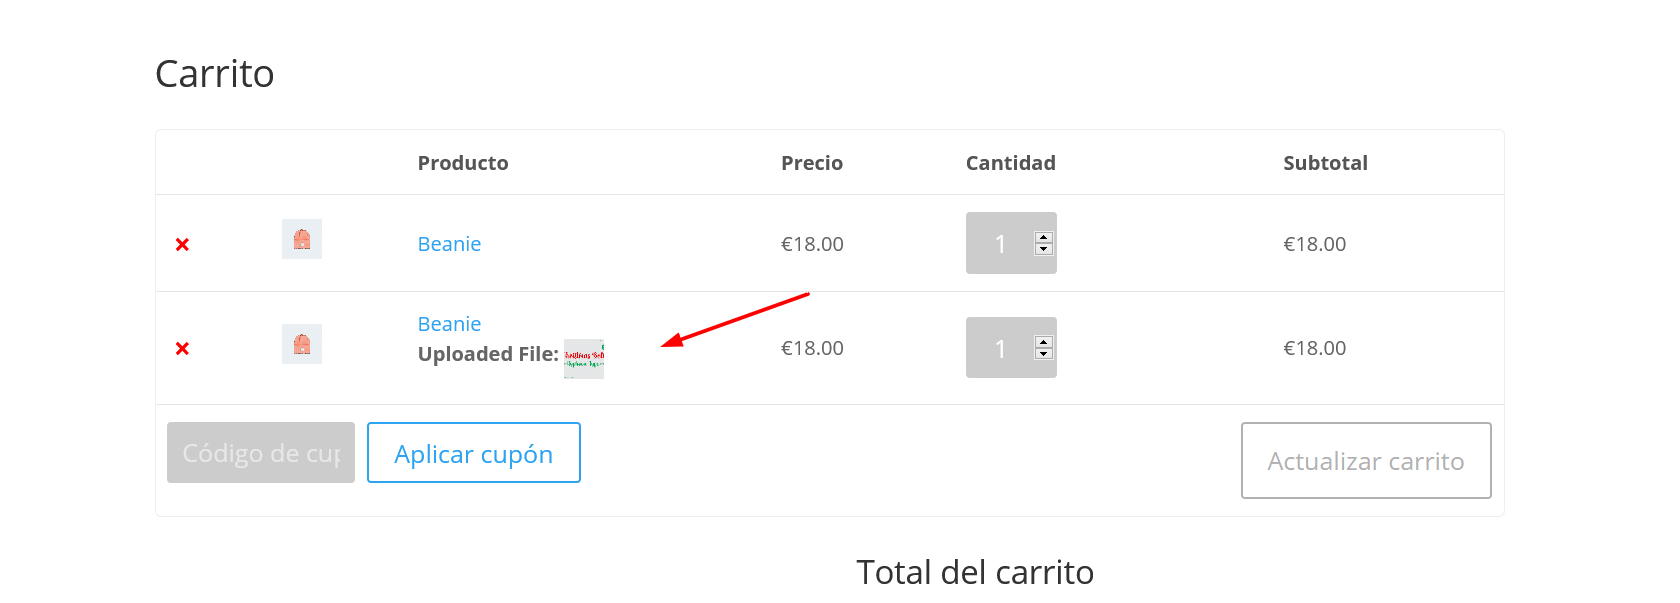Viewport: 1680px width, 603px height.
Task: Select the Producto column header
Action: pyautogui.click(x=463, y=163)
